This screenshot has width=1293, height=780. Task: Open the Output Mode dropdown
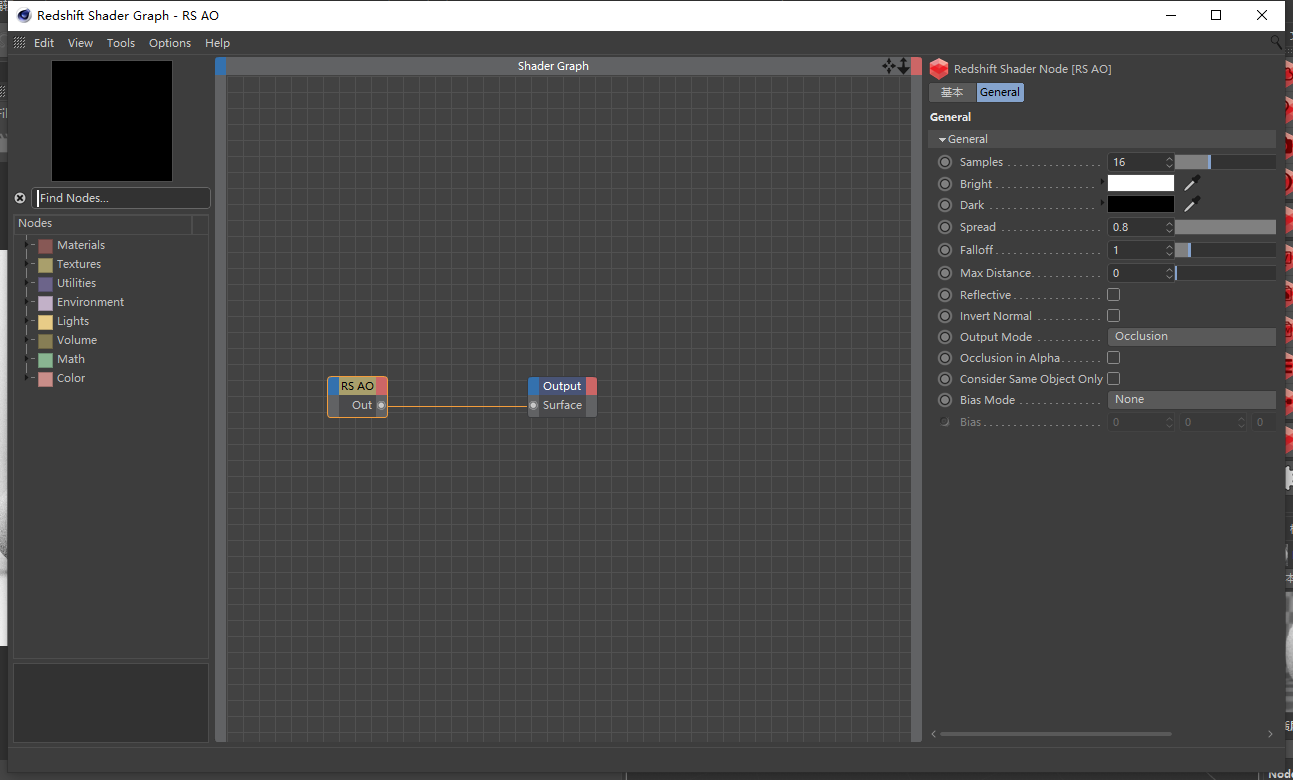click(1192, 337)
